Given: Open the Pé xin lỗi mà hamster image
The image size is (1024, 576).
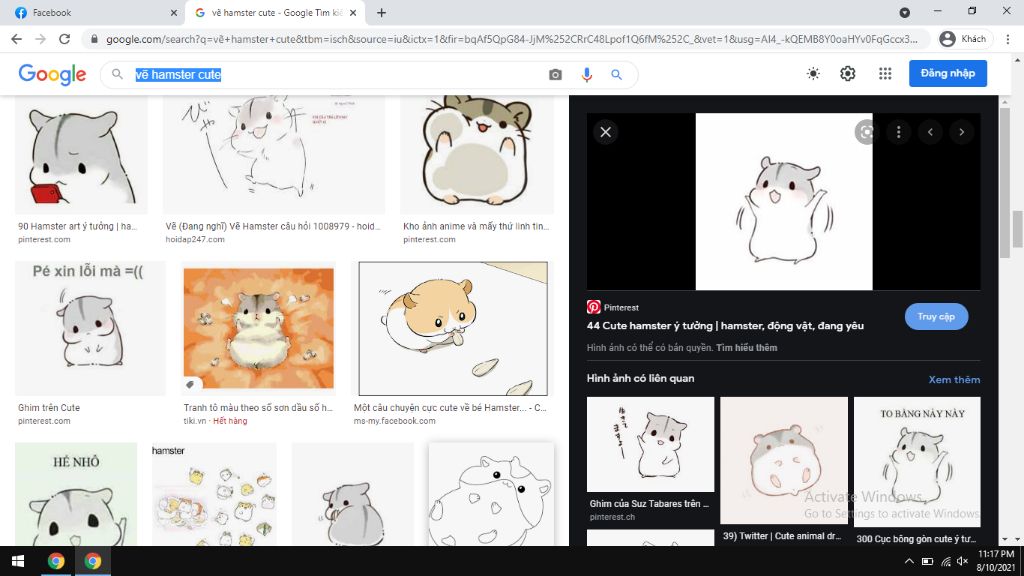Looking at the screenshot, I should tap(90, 328).
